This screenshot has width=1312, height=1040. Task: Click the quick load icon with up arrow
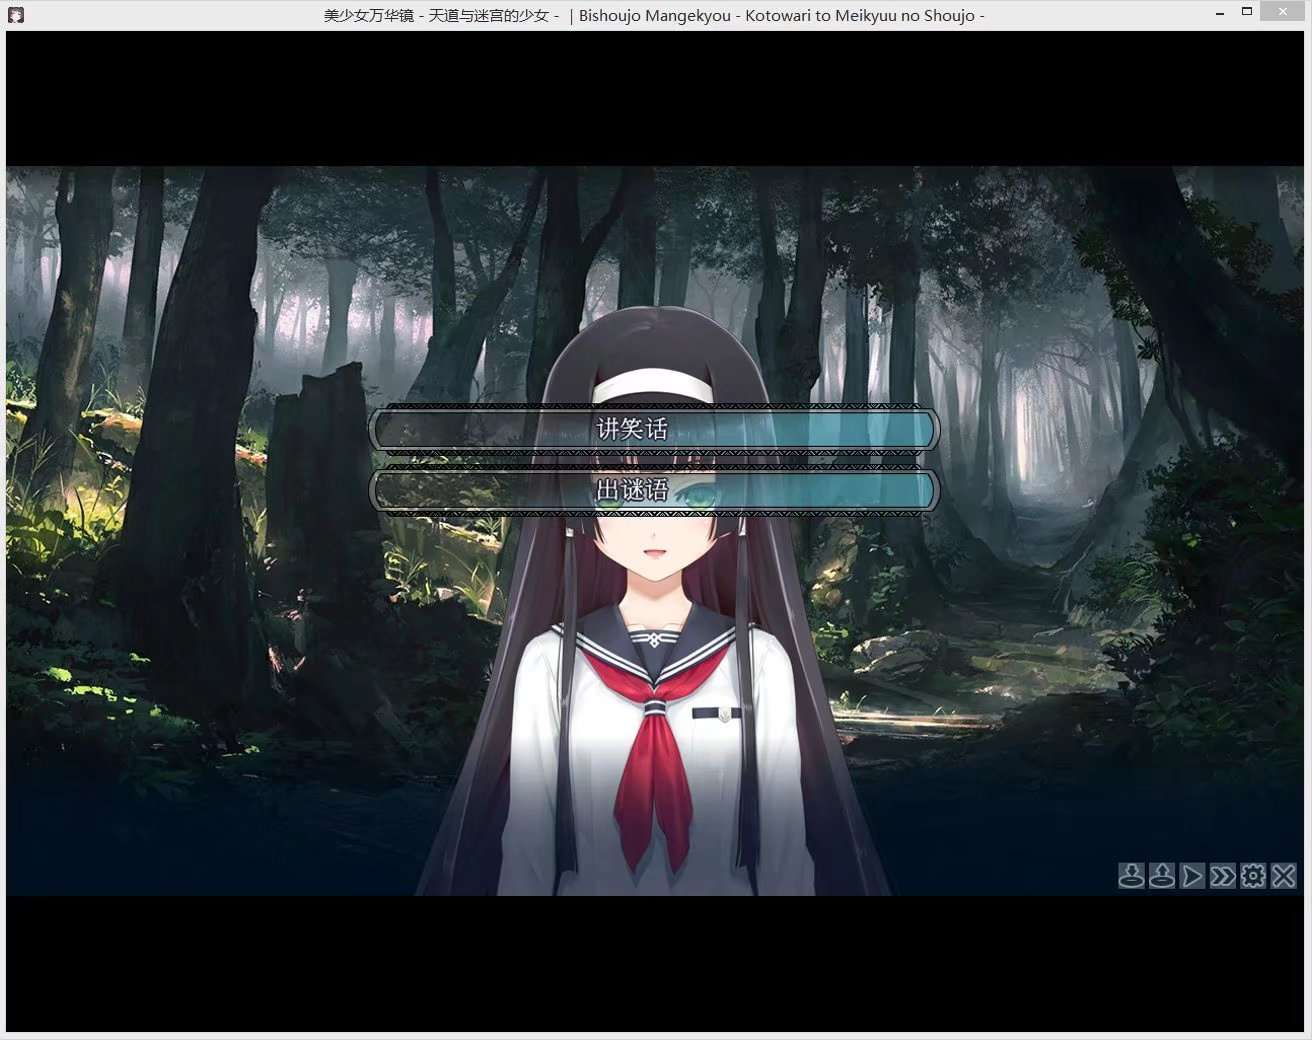point(1162,876)
